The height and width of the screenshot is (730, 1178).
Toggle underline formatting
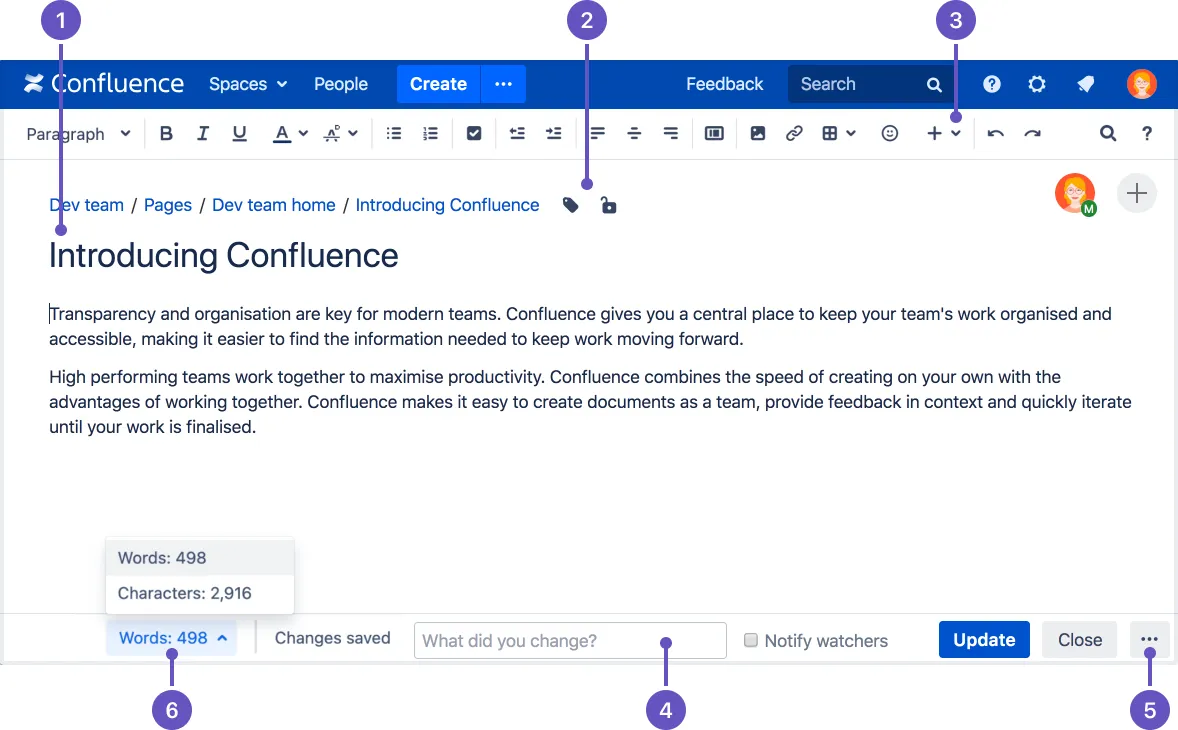[x=239, y=133]
